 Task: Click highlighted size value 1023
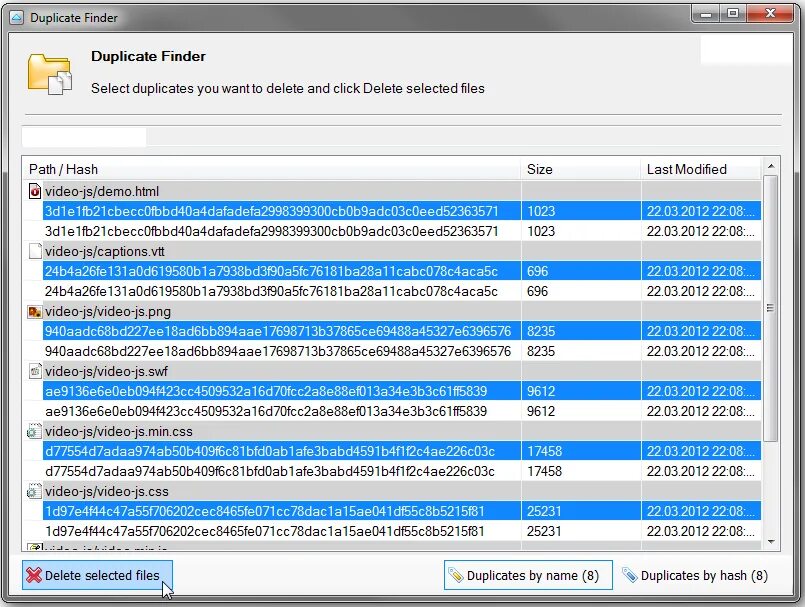tap(541, 211)
